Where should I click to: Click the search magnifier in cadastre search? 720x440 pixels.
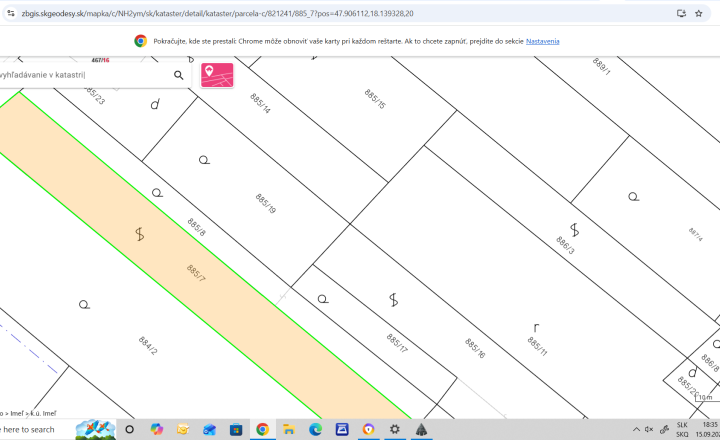[179, 75]
